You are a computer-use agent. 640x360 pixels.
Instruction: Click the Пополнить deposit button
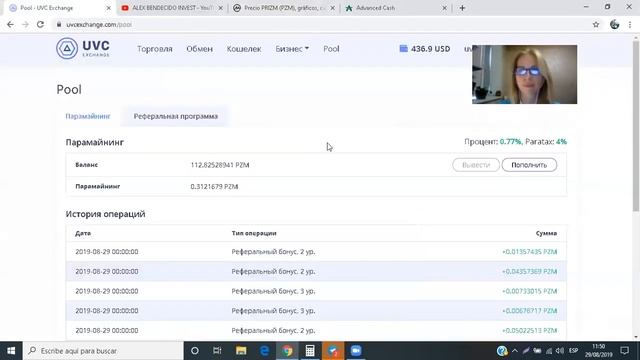tap(529, 165)
